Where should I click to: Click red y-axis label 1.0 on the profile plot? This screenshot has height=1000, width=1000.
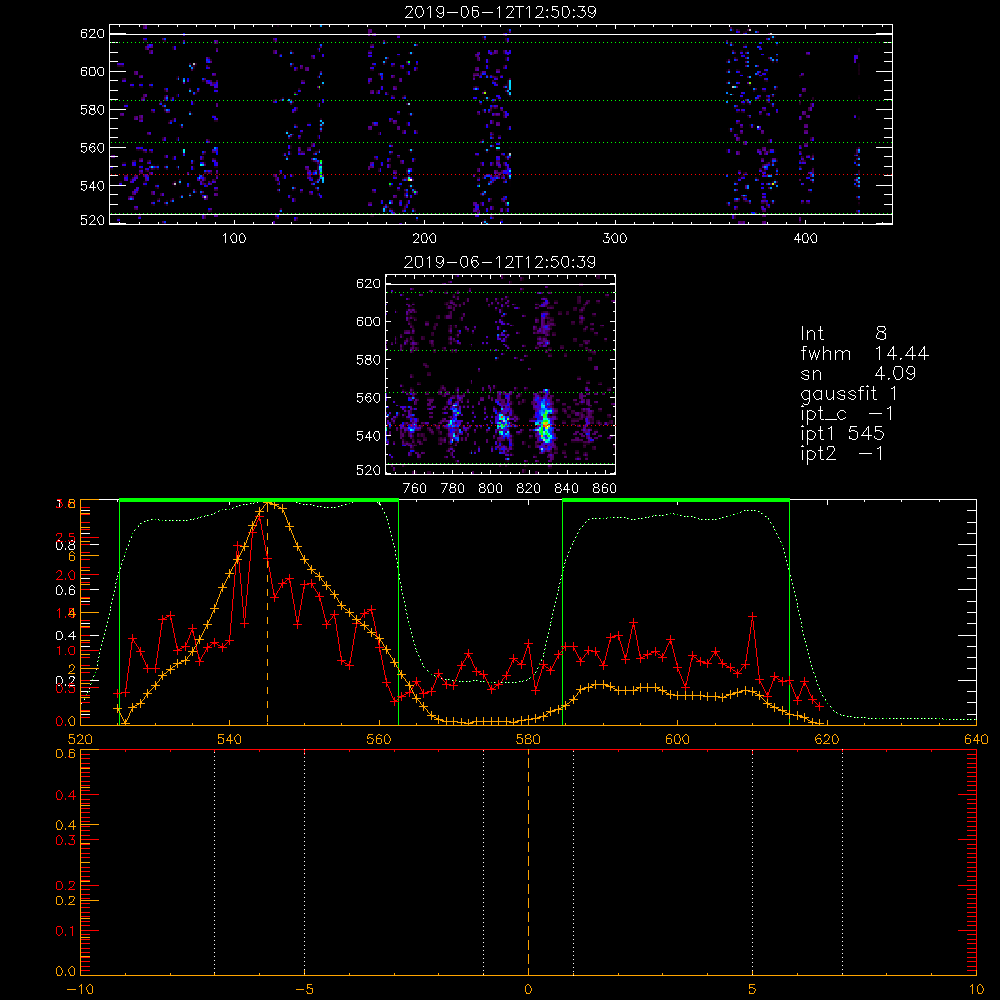pyautogui.click(x=65, y=651)
